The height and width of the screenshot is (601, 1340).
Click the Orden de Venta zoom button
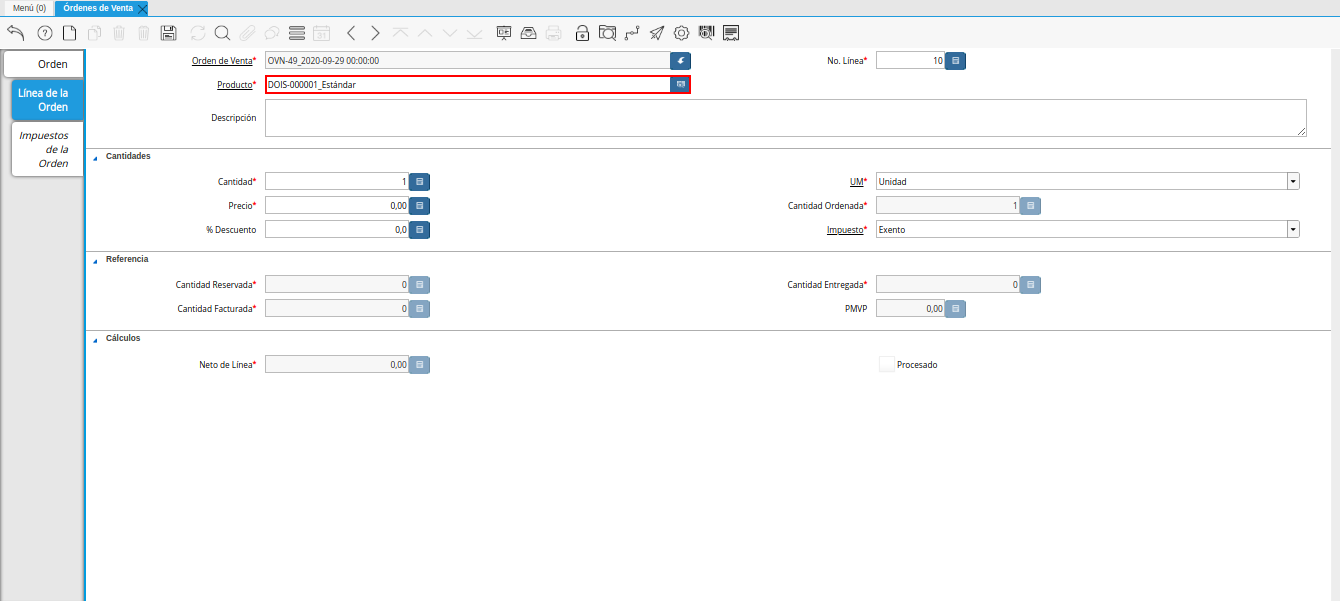tap(680, 61)
